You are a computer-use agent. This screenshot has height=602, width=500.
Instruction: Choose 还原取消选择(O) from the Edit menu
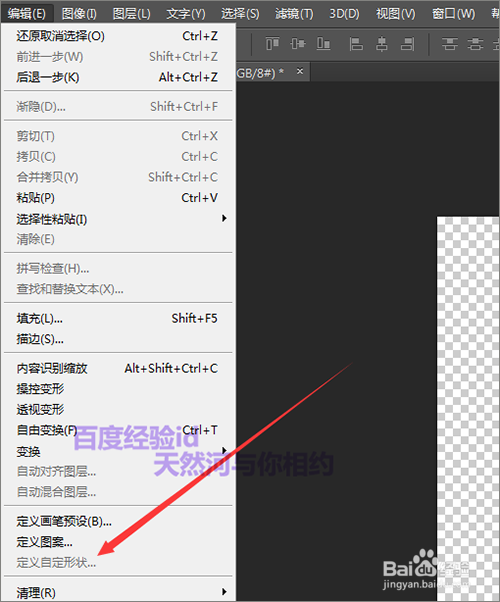[x=118, y=36]
